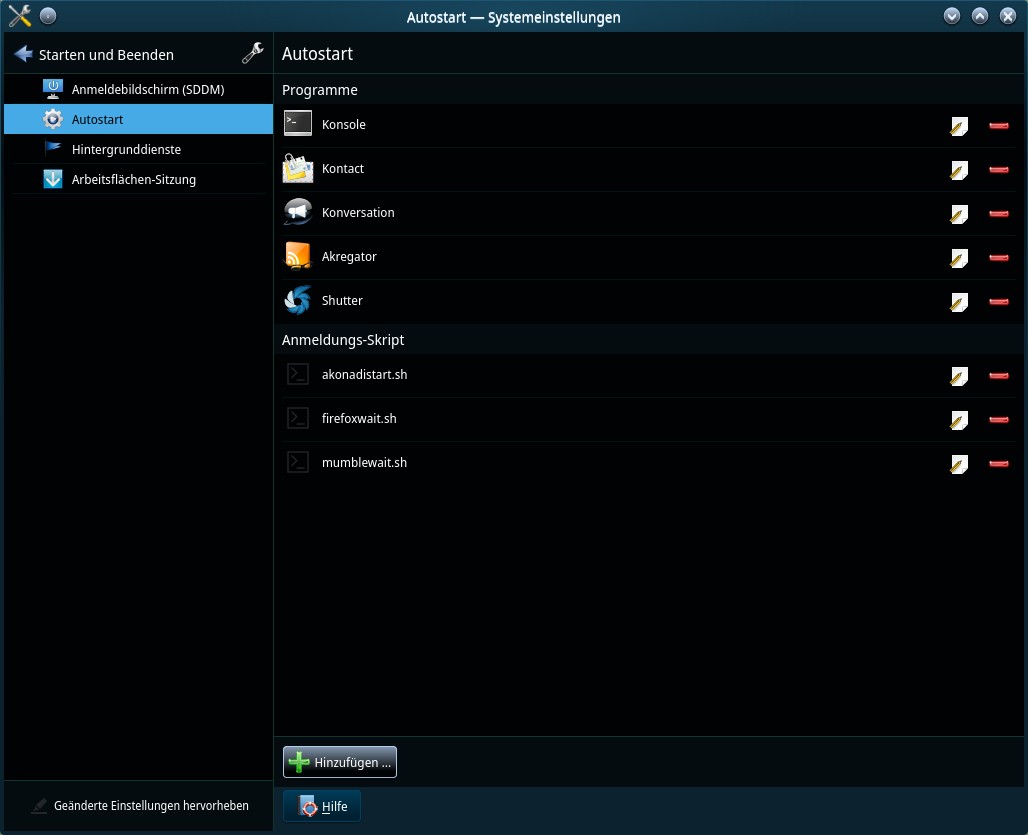This screenshot has height=835, width=1028.
Task: Click the Shutter aperture icon
Action: [298, 300]
